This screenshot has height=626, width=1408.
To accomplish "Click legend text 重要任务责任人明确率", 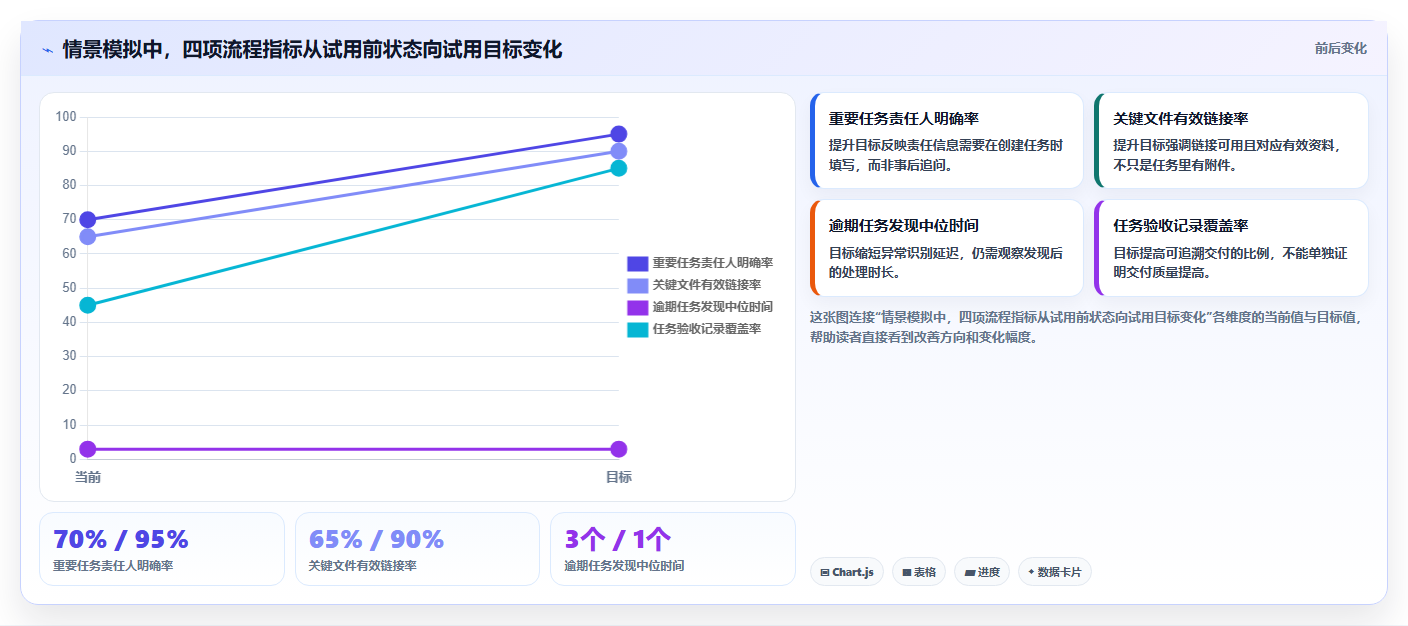I will [712, 263].
